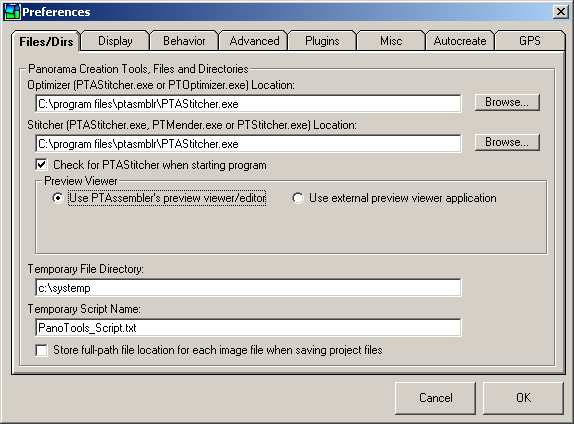
Task: Open the Misc tab
Action: 391,41
